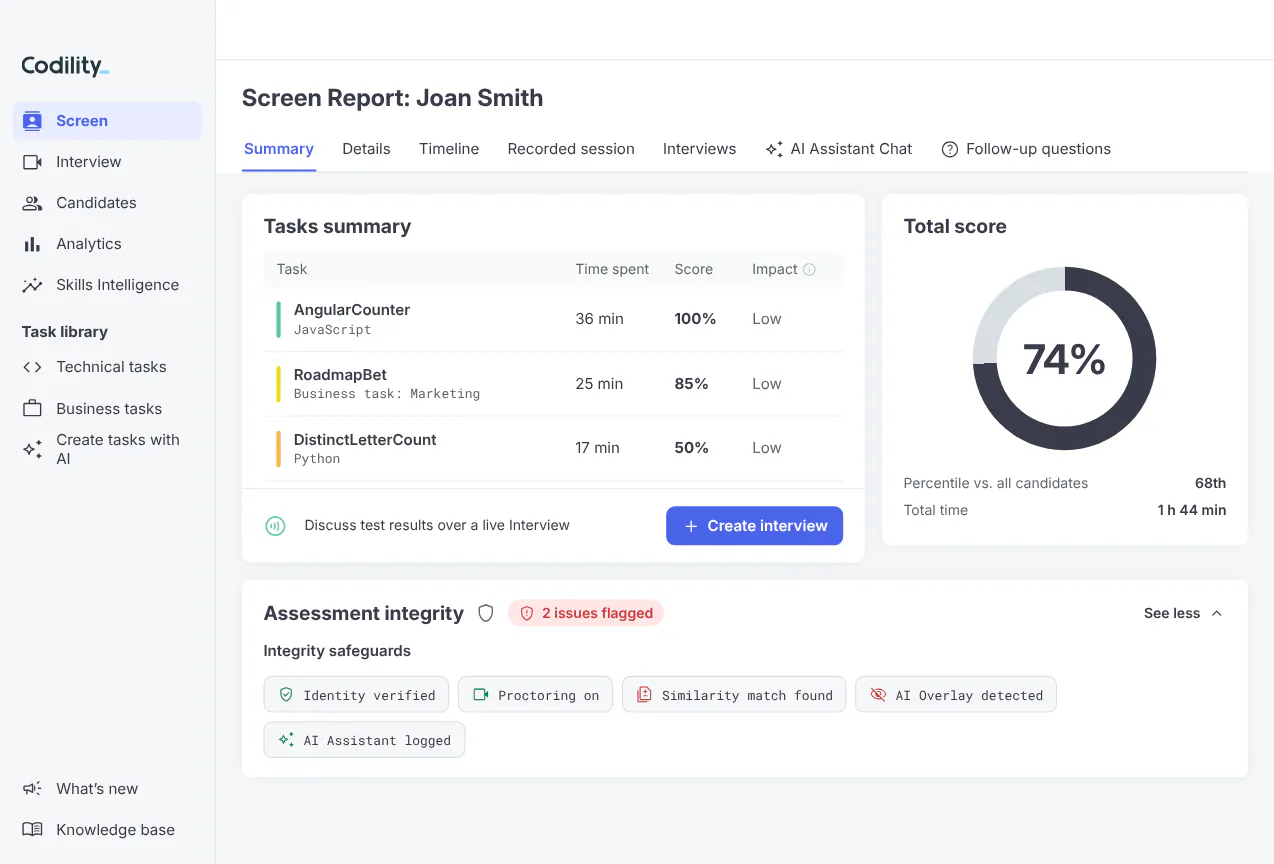This screenshot has height=864, width=1274.
Task: Click the Business tasks briefcase icon
Action: coord(32,408)
